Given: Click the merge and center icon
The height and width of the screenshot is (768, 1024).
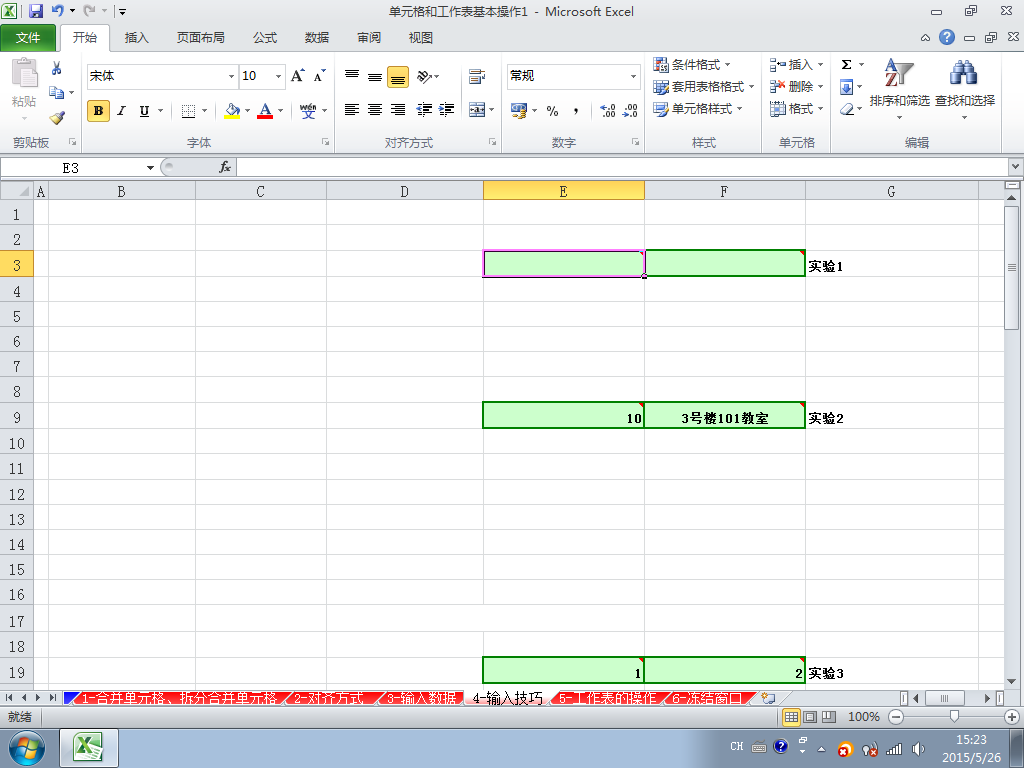Looking at the screenshot, I should pos(477,110).
